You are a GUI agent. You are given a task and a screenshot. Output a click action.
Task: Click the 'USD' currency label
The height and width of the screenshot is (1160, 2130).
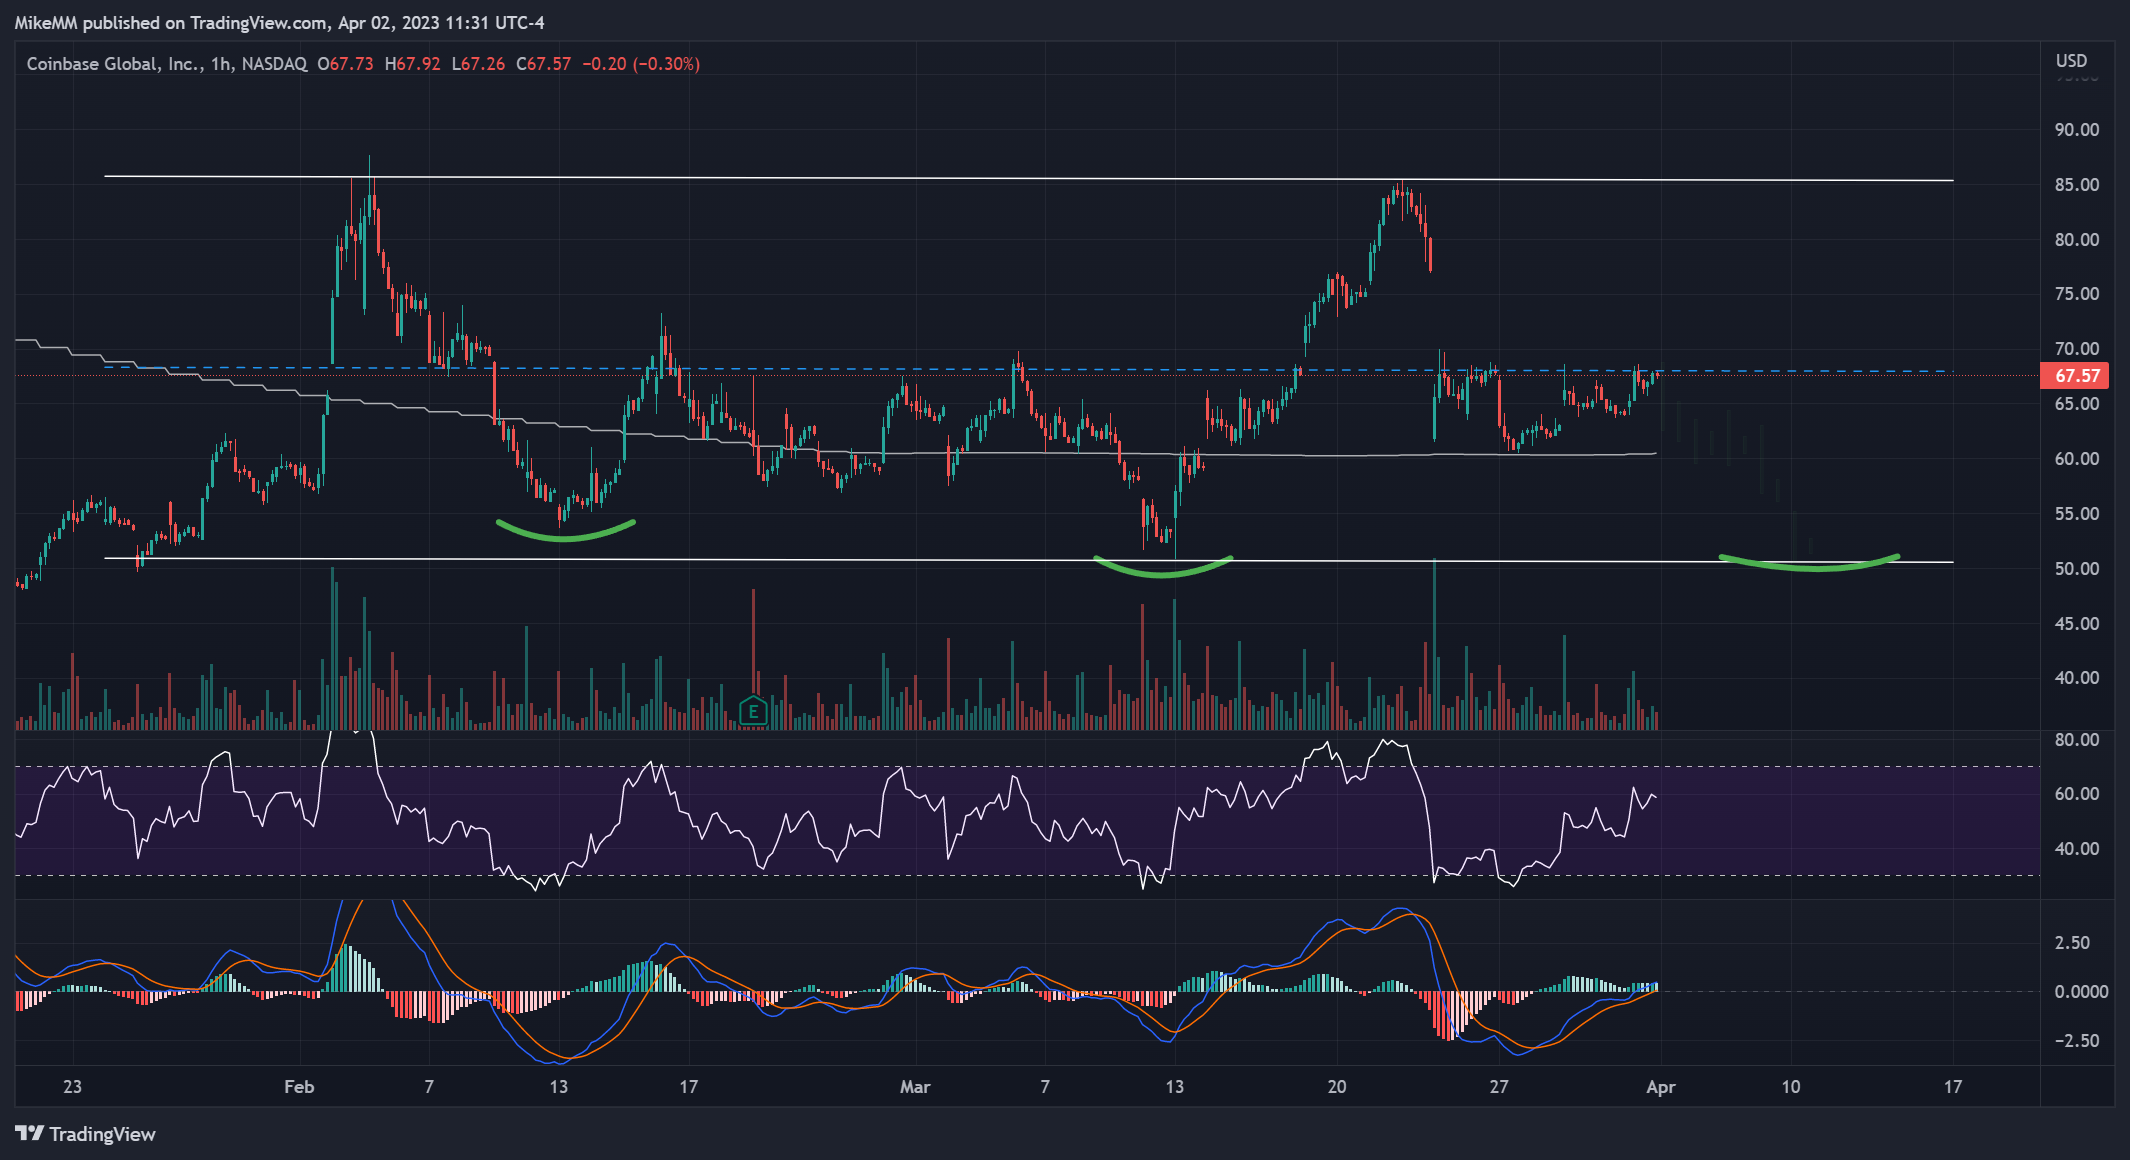click(x=2071, y=61)
